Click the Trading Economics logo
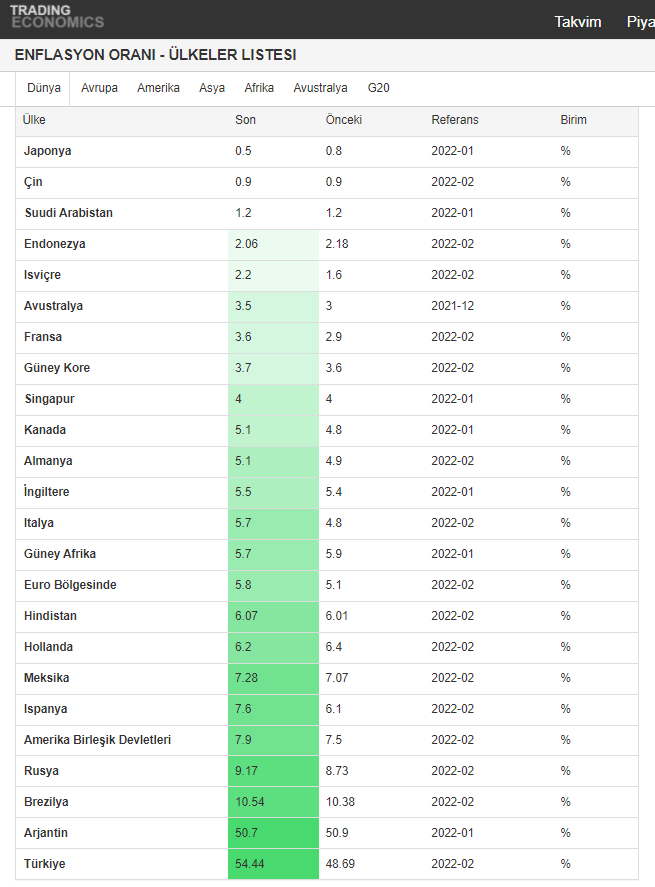Image resolution: width=655 pixels, height=887 pixels. coord(56,17)
